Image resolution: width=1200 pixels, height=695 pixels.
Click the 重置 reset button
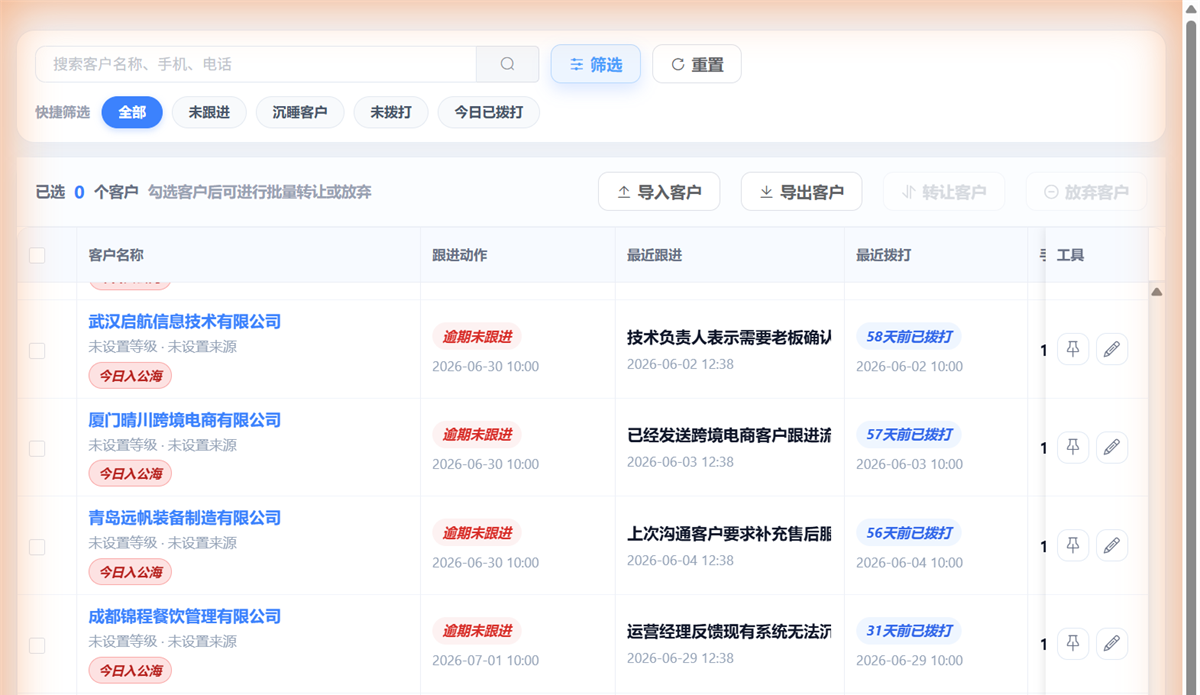(697, 64)
